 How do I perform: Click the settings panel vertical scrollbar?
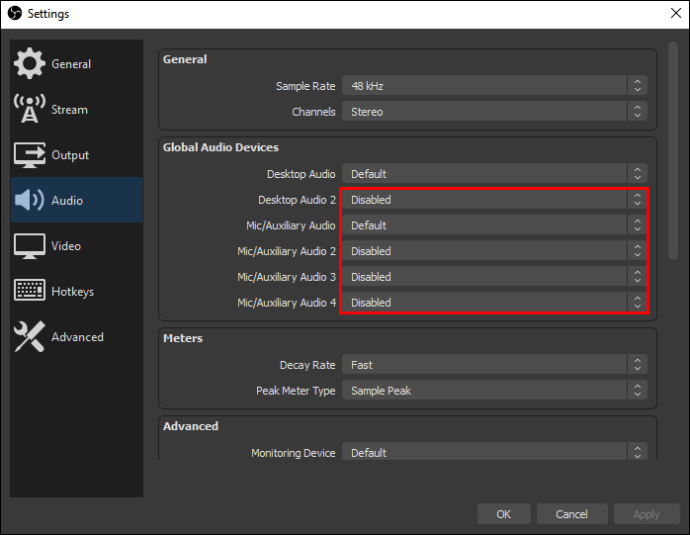point(673,150)
